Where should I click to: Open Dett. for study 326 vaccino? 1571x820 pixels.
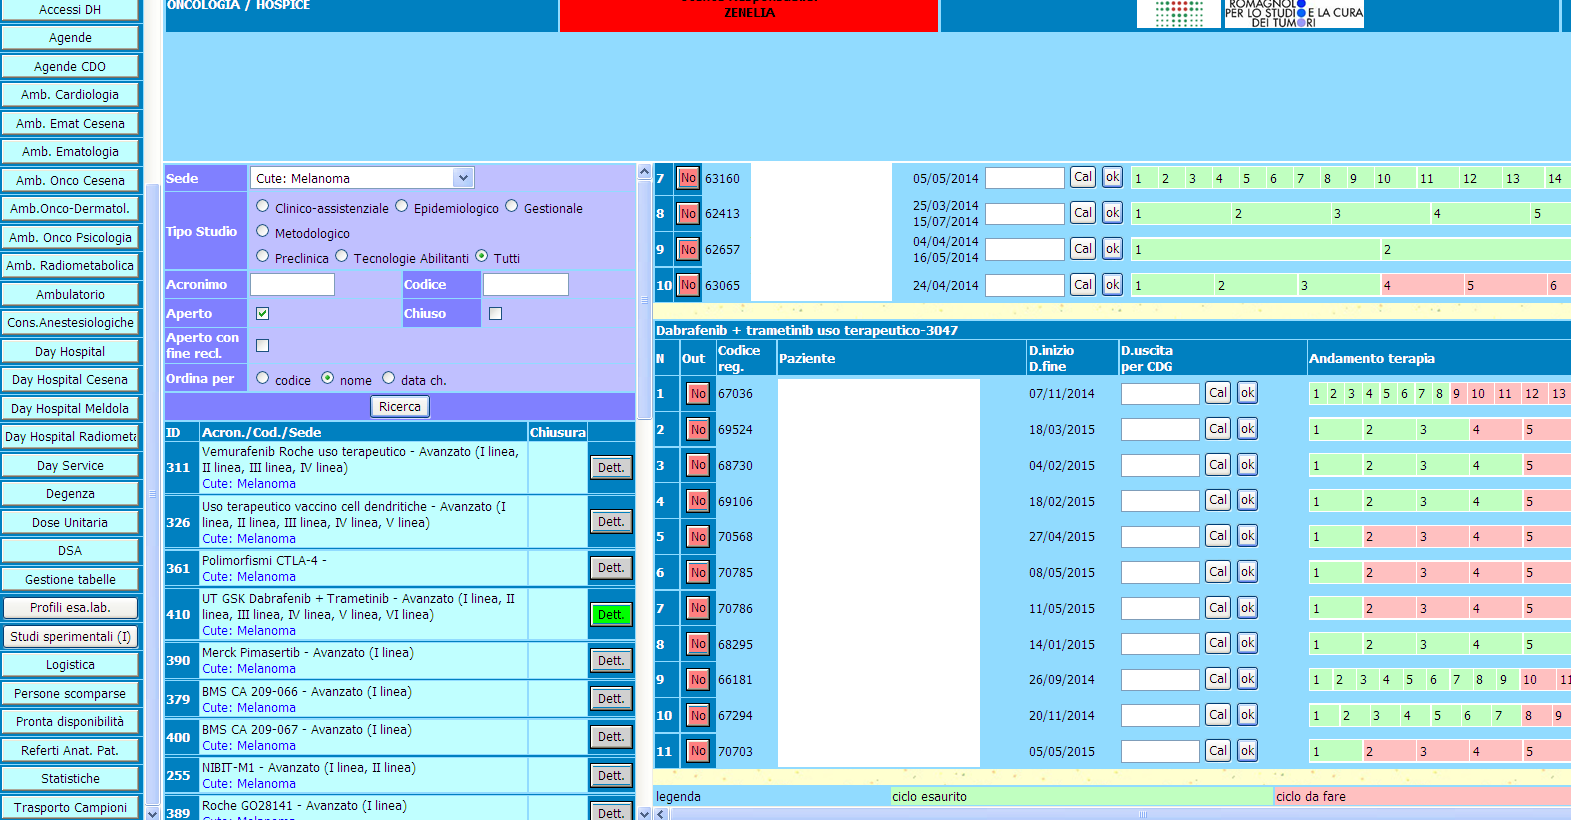point(611,521)
